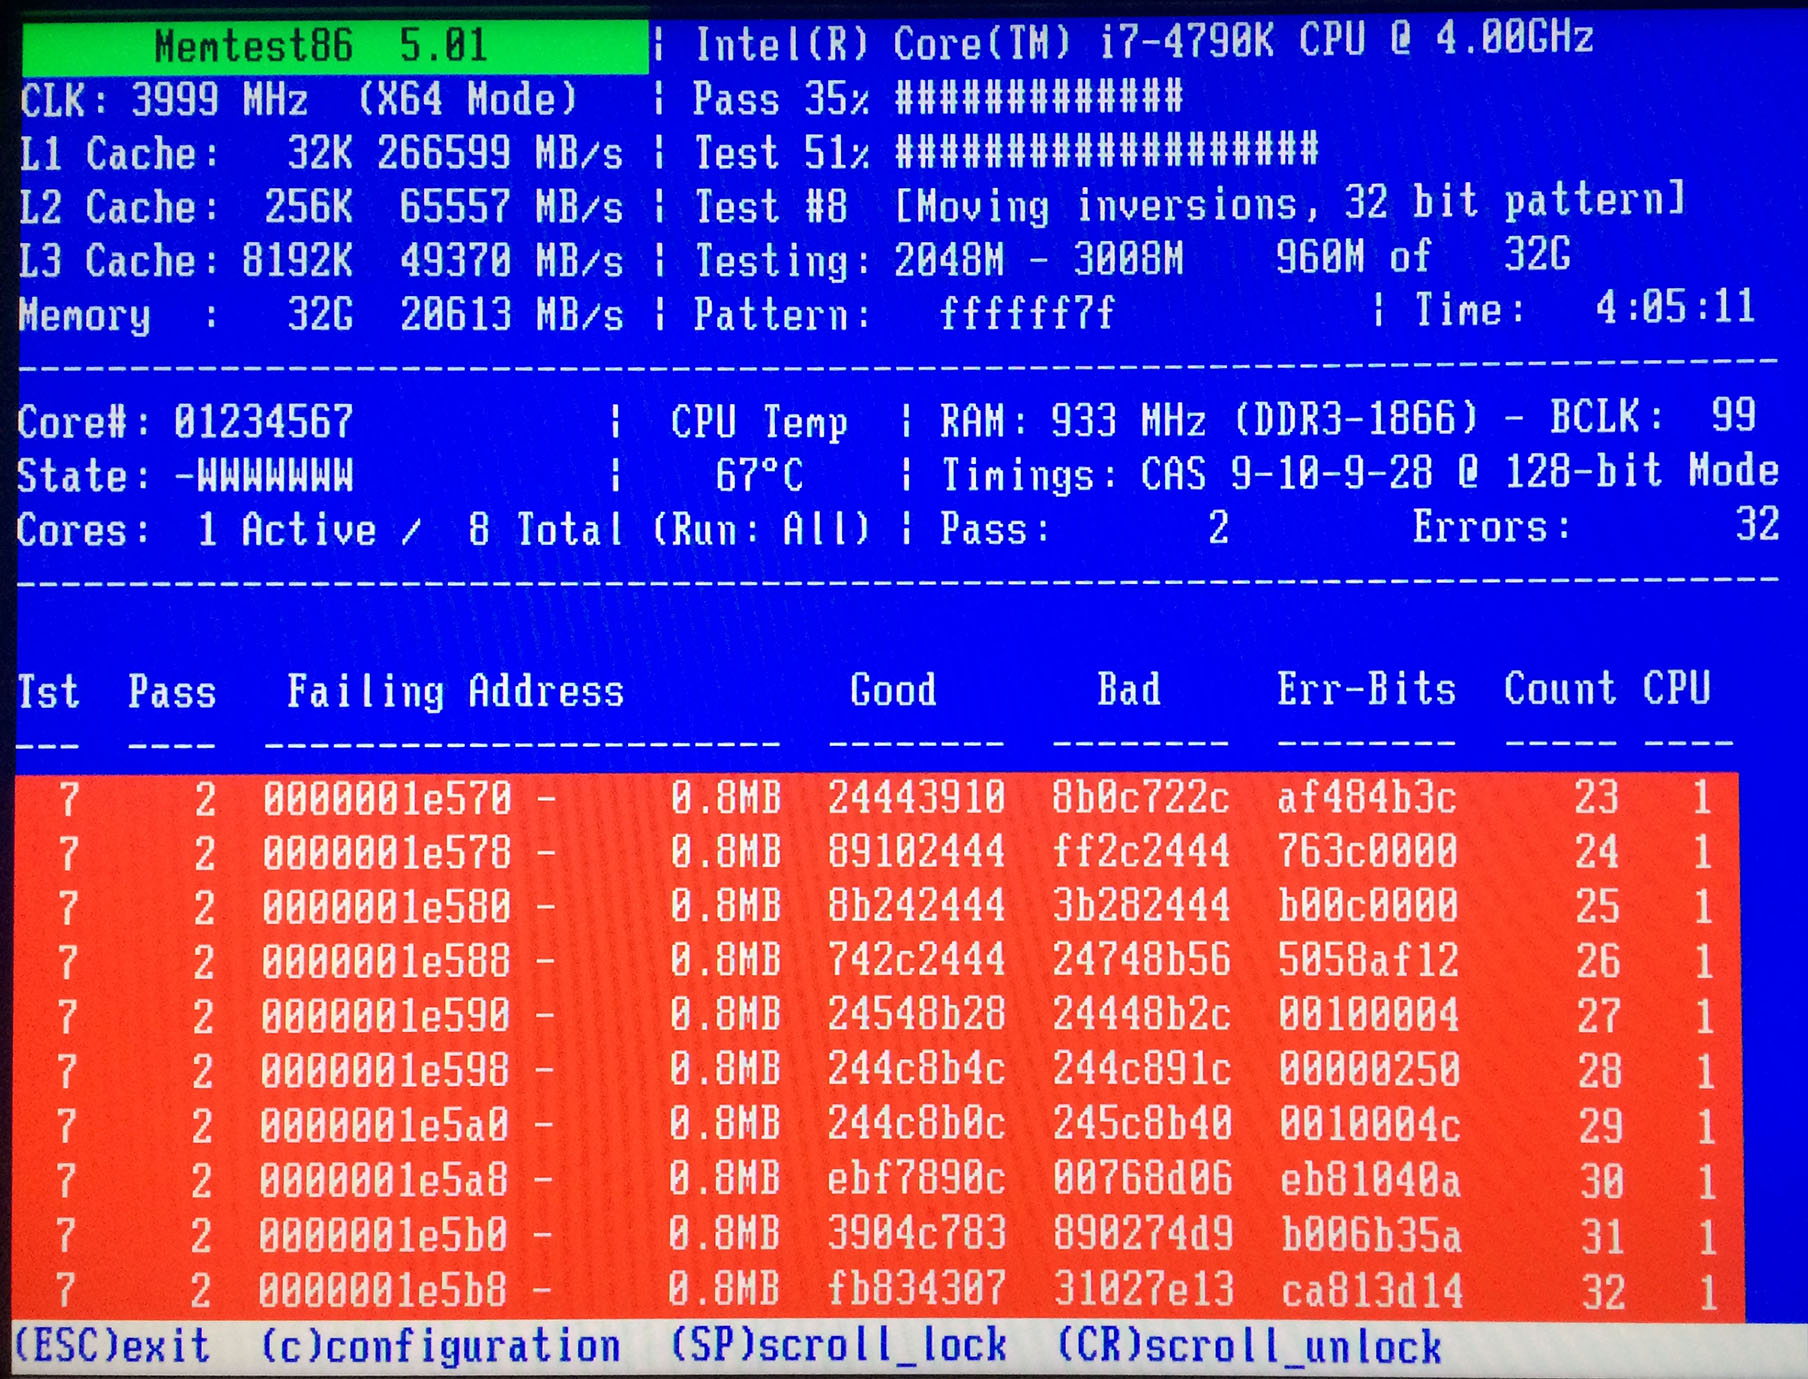Click Test #8 Moving inversions description
Viewport: 1808px width, 1379px height.
click(1190, 204)
